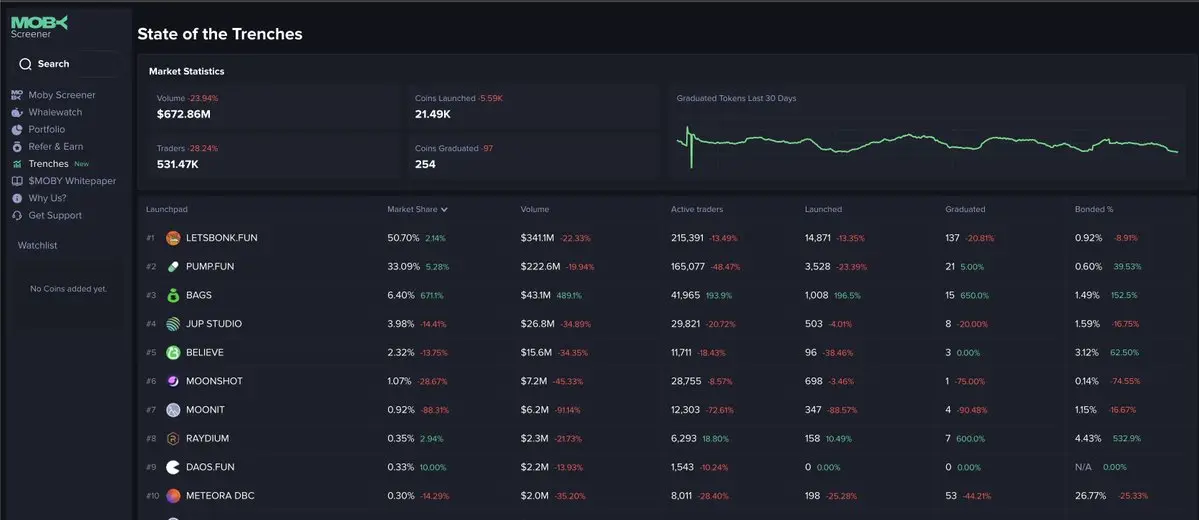
Task: Click into the Search field
Action: pos(68,64)
